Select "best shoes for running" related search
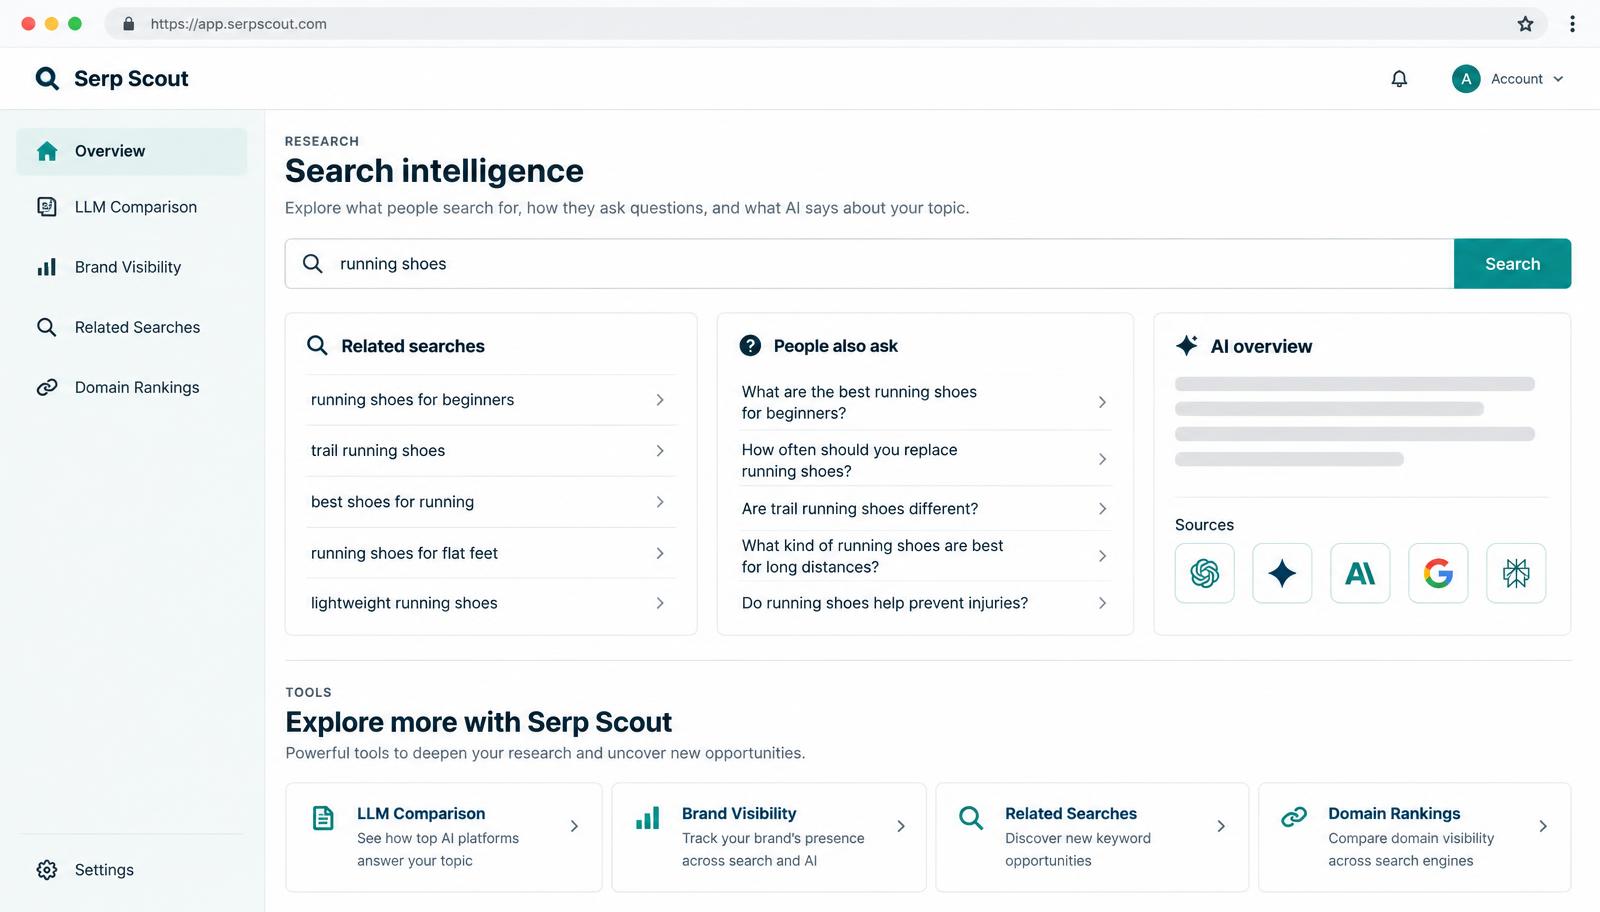The width and height of the screenshot is (1600, 912). [491, 502]
